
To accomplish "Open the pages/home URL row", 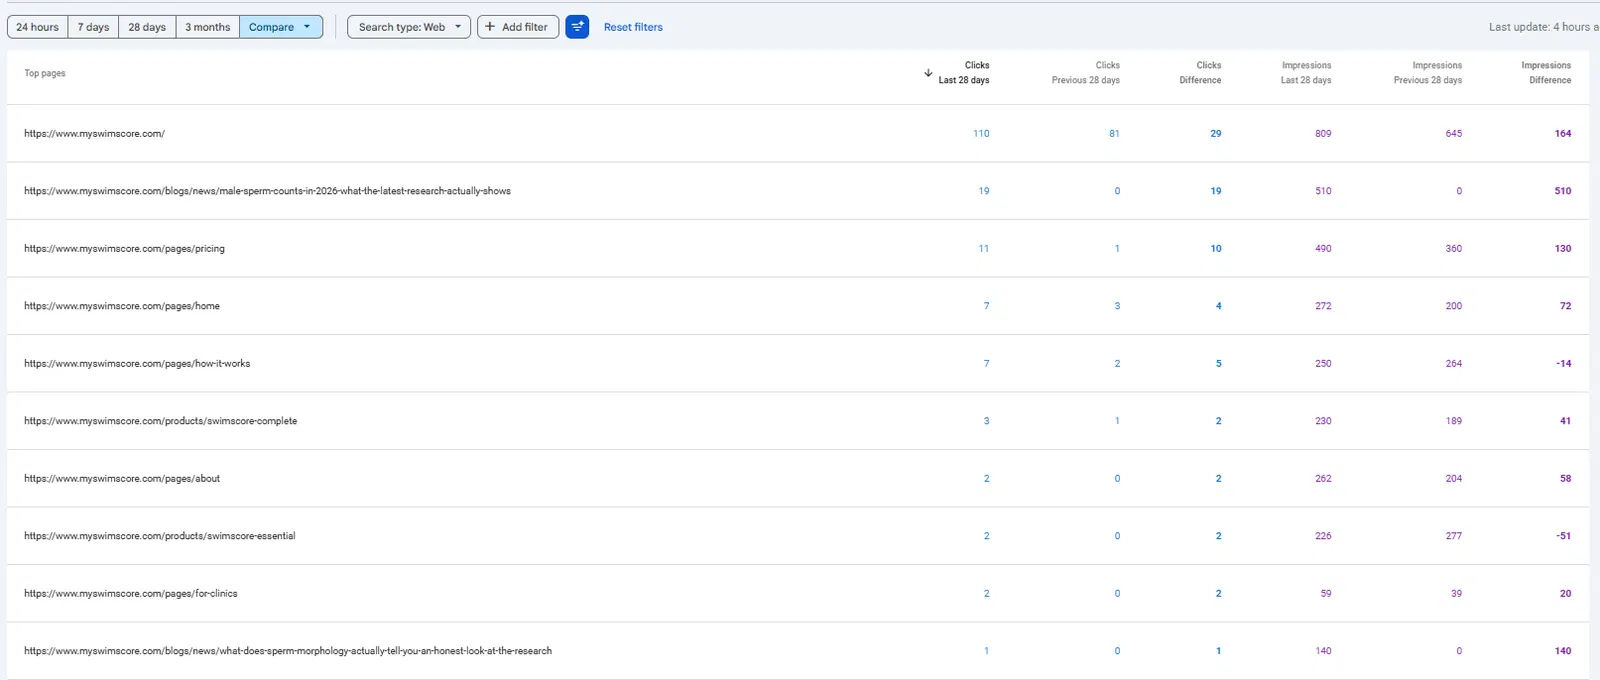I will [x=800, y=306].
